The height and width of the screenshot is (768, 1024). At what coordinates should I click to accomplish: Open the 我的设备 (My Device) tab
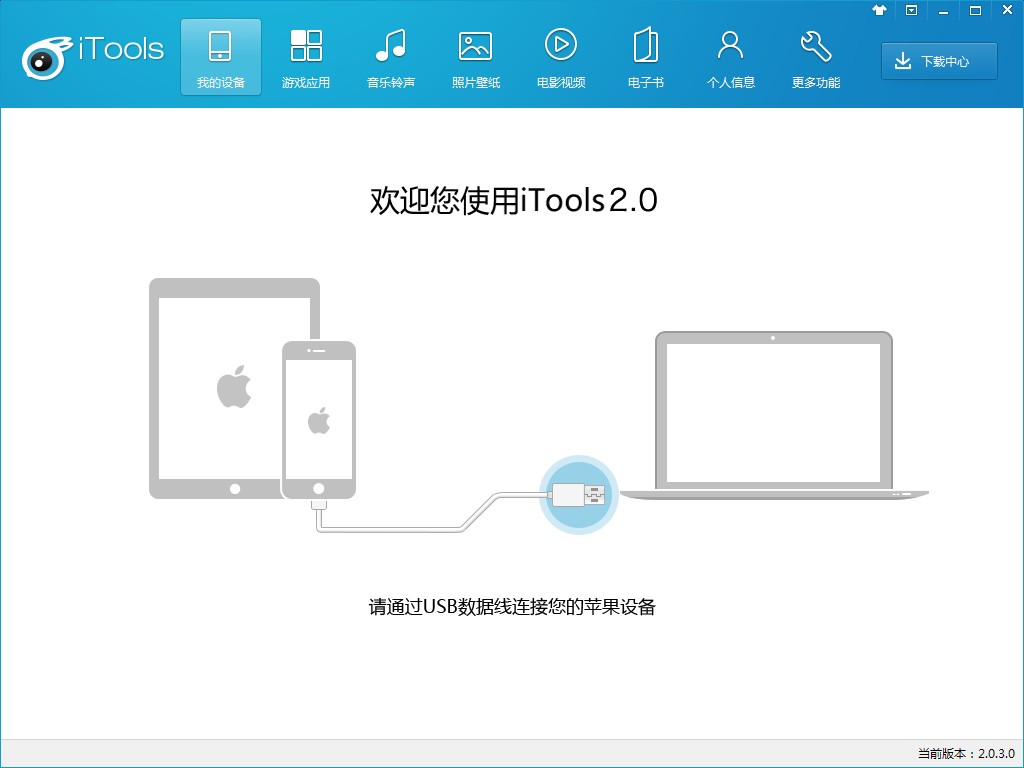tap(220, 57)
